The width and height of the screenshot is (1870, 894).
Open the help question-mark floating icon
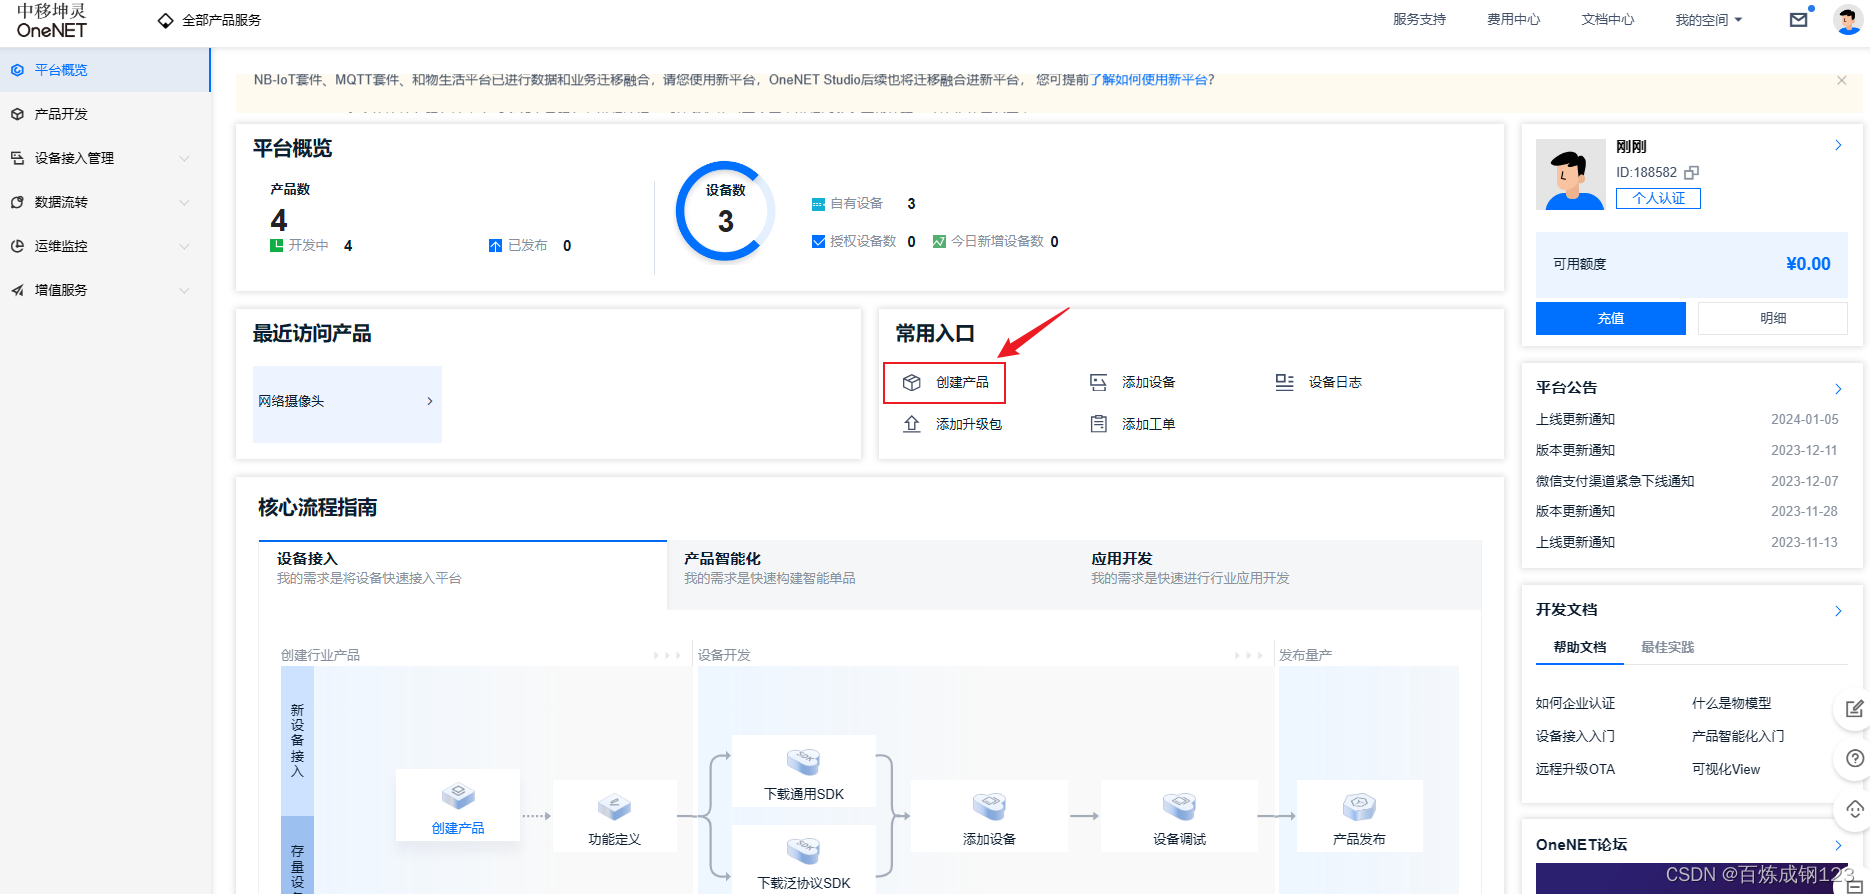(1853, 759)
